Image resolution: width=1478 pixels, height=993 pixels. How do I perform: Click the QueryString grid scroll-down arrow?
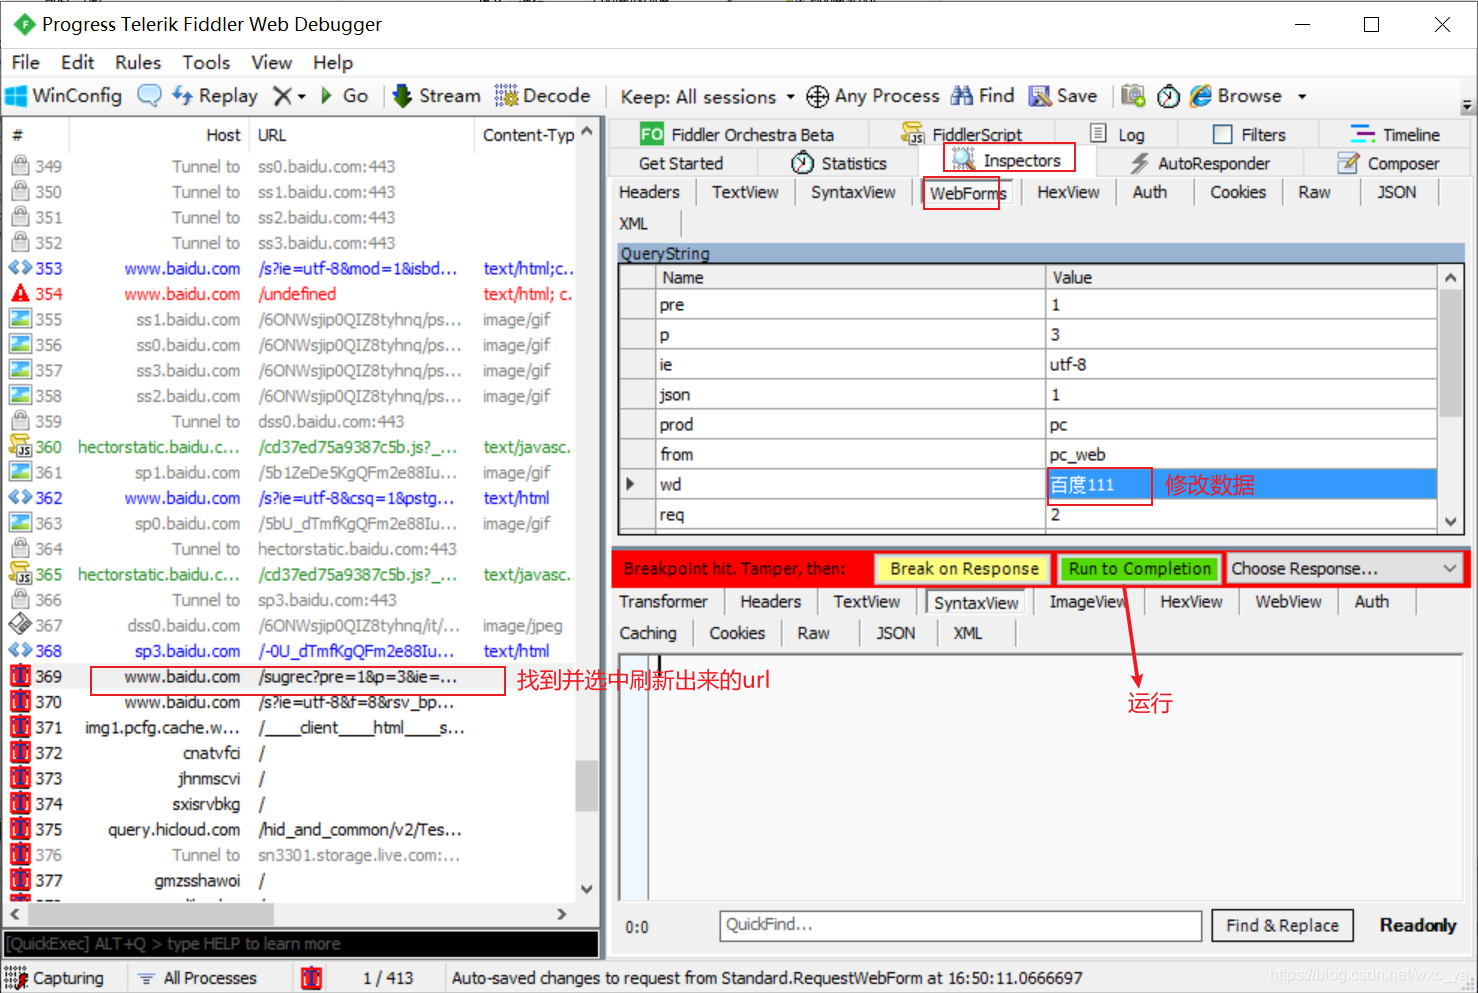(1451, 521)
